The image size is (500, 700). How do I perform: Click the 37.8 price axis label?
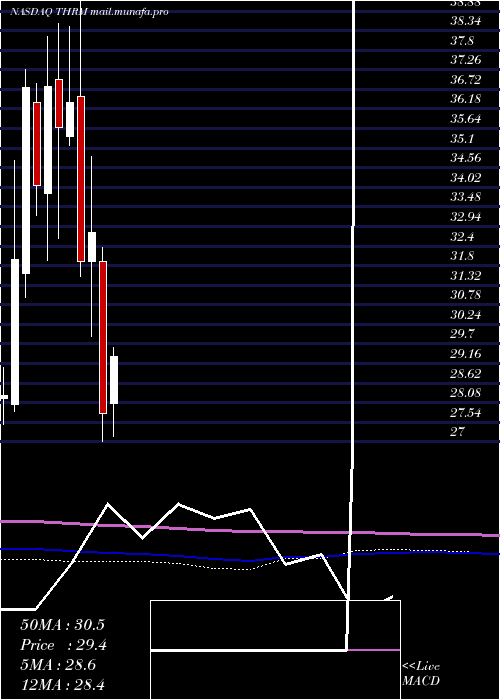point(462,41)
